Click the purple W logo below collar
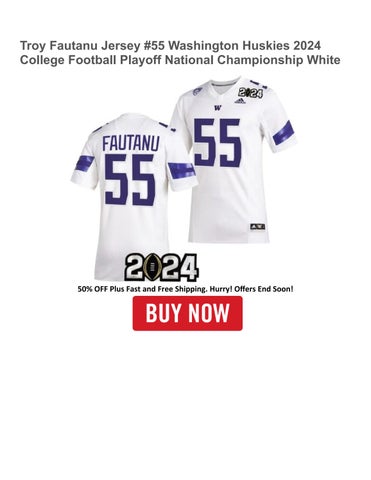The height and width of the screenshot is (480, 371). coord(218,108)
